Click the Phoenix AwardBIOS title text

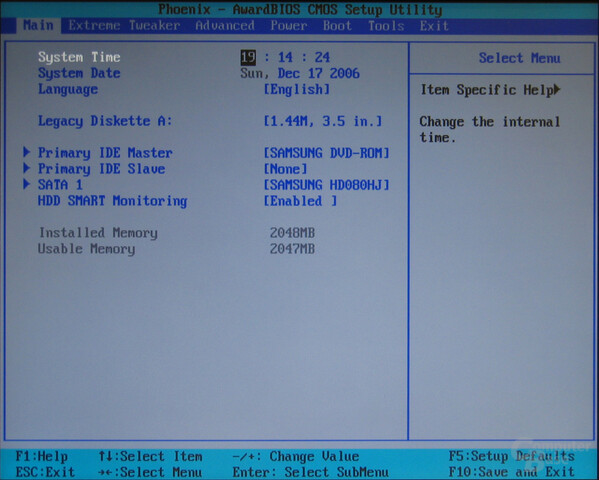[x=300, y=9]
